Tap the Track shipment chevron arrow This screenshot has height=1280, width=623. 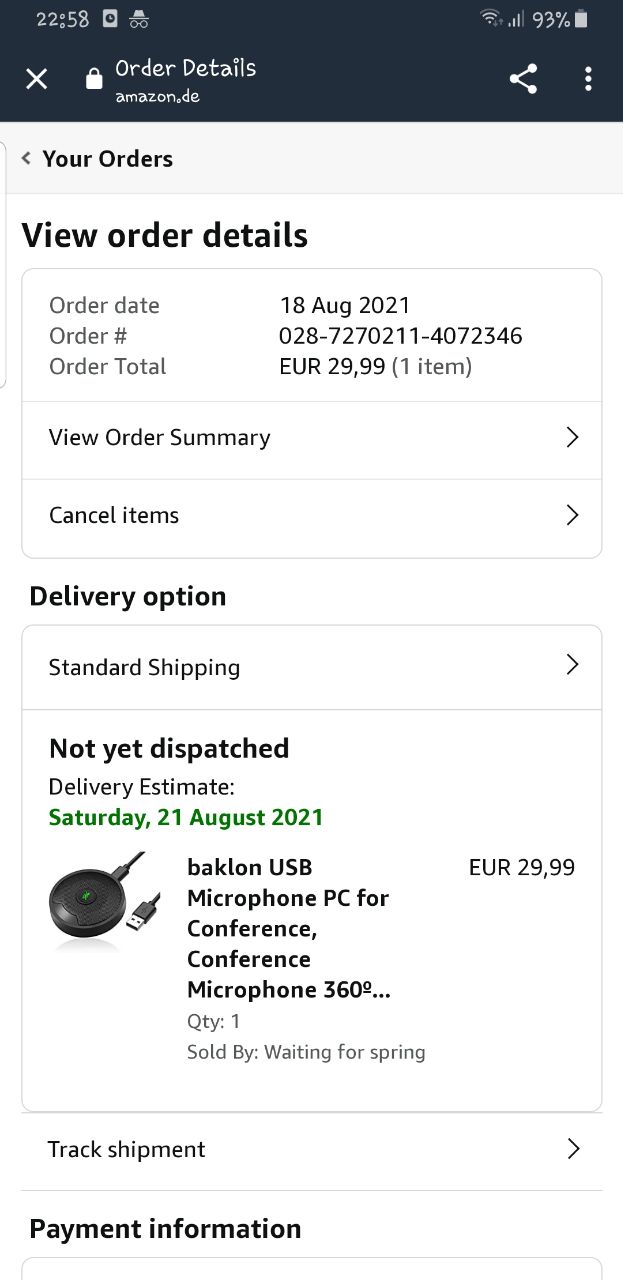click(x=573, y=1149)
